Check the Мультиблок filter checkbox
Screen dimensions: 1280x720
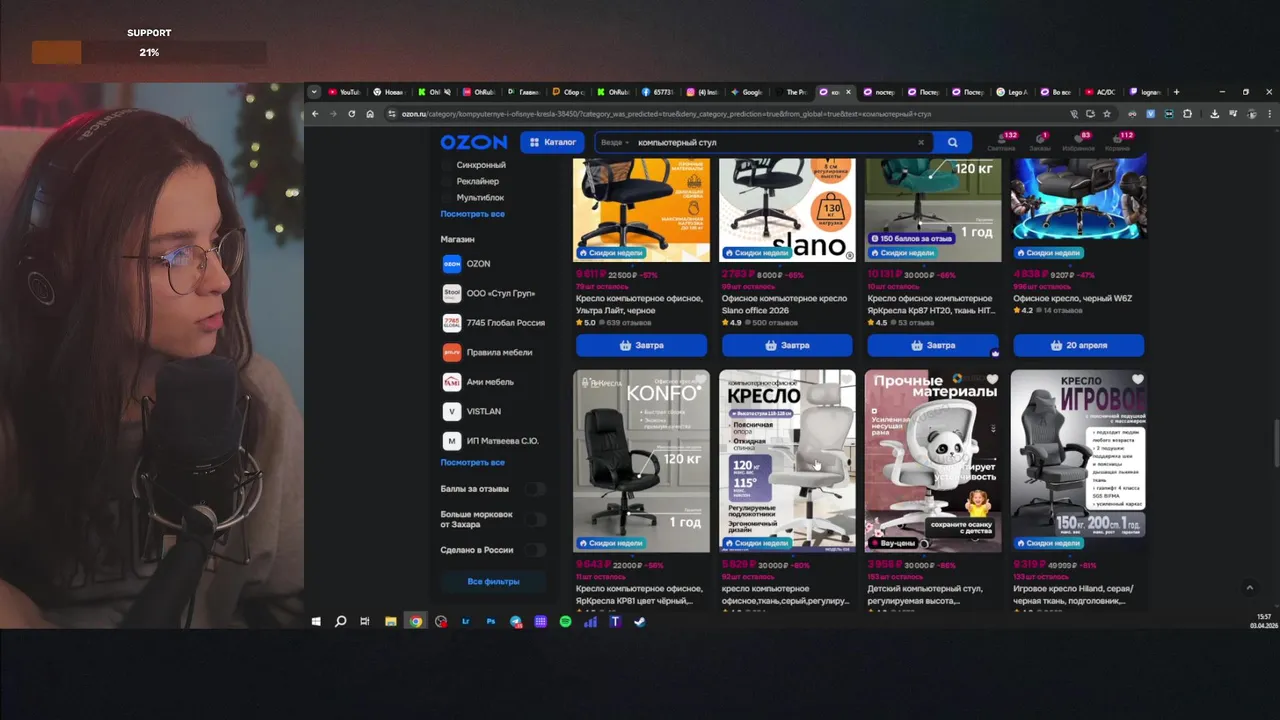coord(447,197)
